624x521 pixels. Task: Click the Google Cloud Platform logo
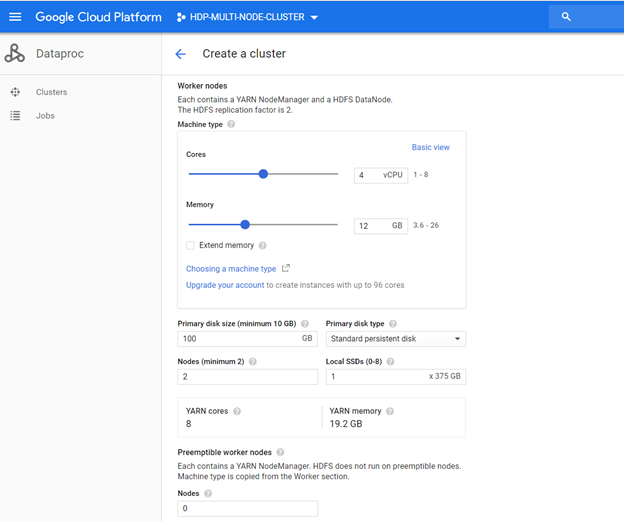coord(98,17)
